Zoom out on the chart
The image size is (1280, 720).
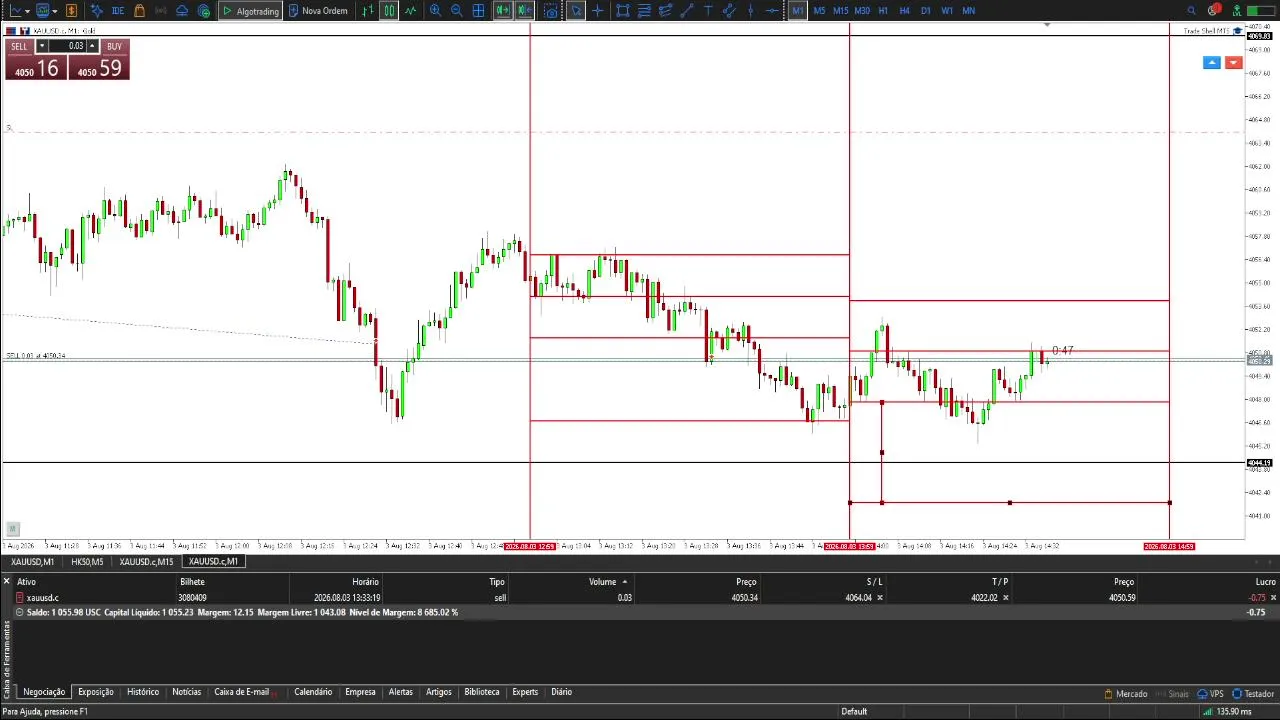tap(457, 10)
